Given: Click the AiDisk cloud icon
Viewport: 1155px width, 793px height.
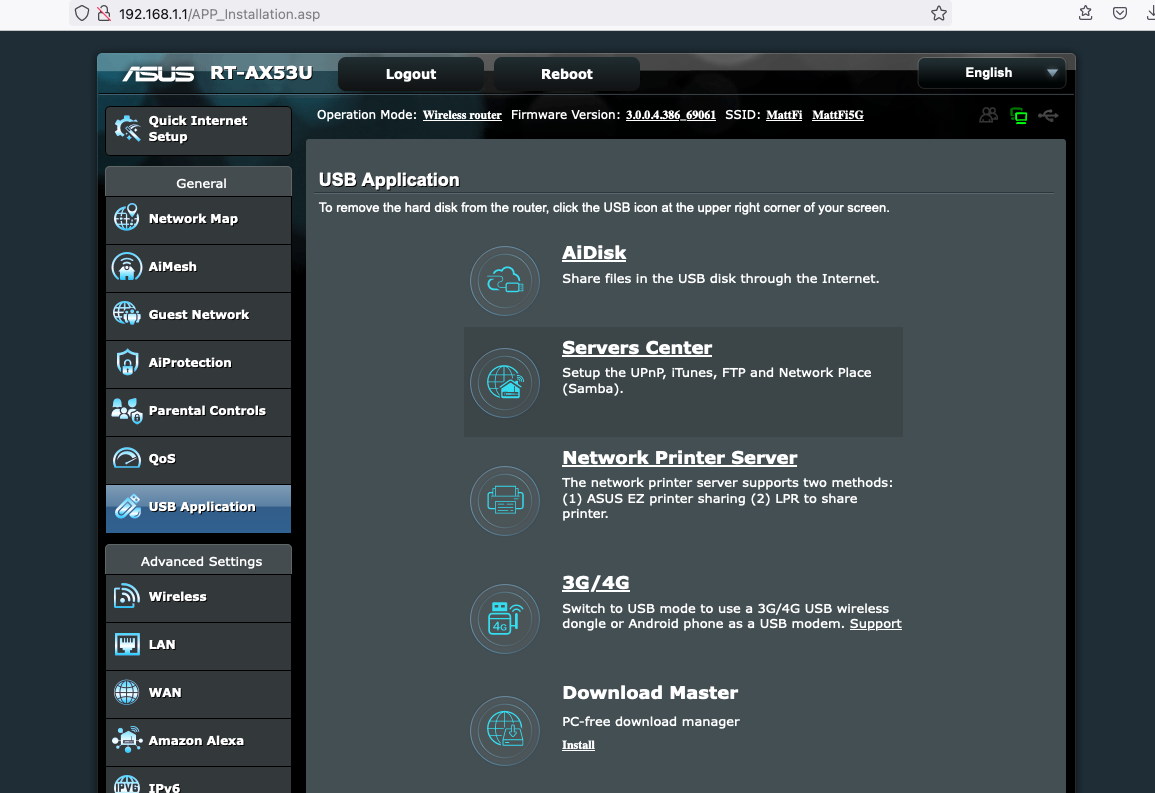Looking at the screenshot, I should tap(505, 281).
